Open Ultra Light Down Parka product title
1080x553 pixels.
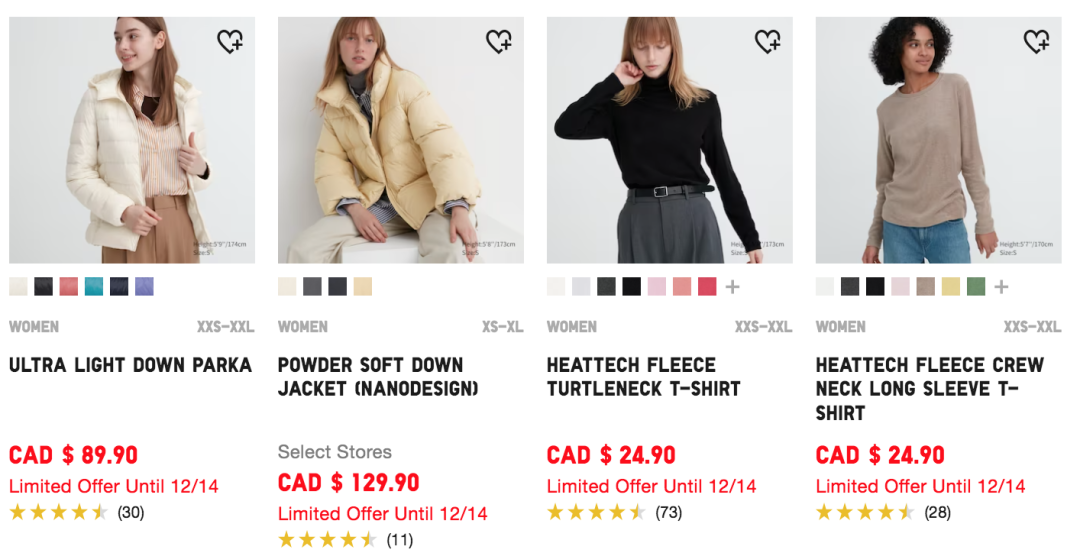coord(130,365)
